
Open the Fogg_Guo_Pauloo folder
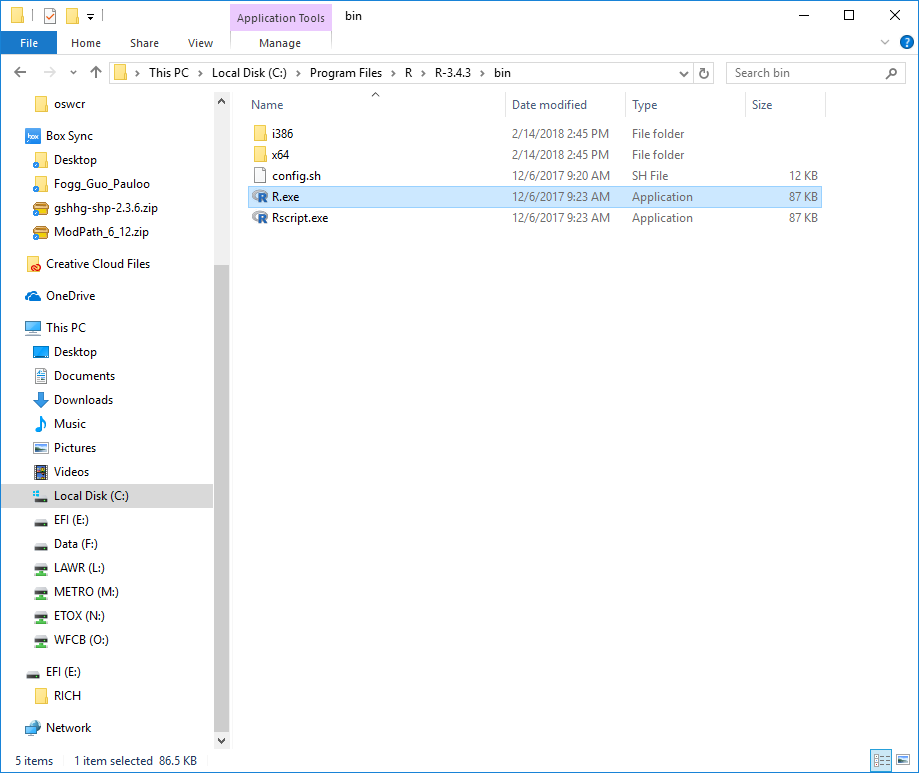pyautogui.click(x=91, y=184)
